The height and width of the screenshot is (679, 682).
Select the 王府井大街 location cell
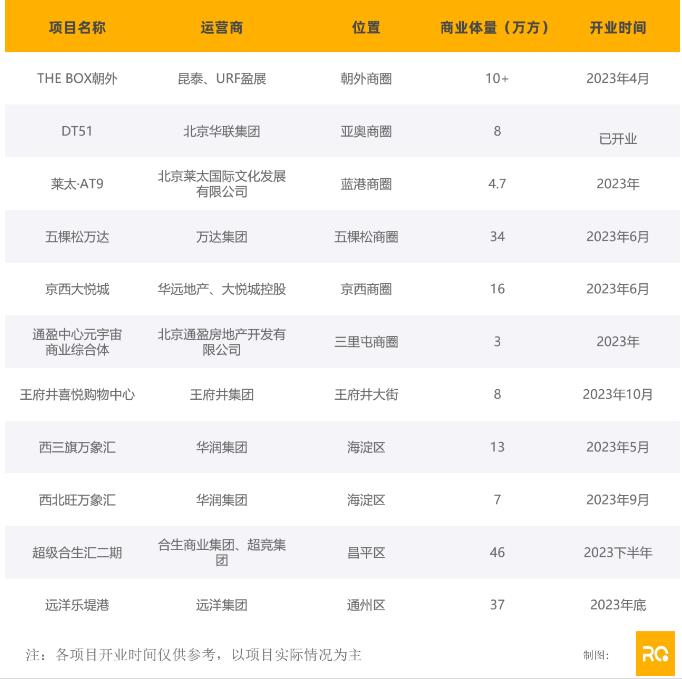[x=366, y=395]
